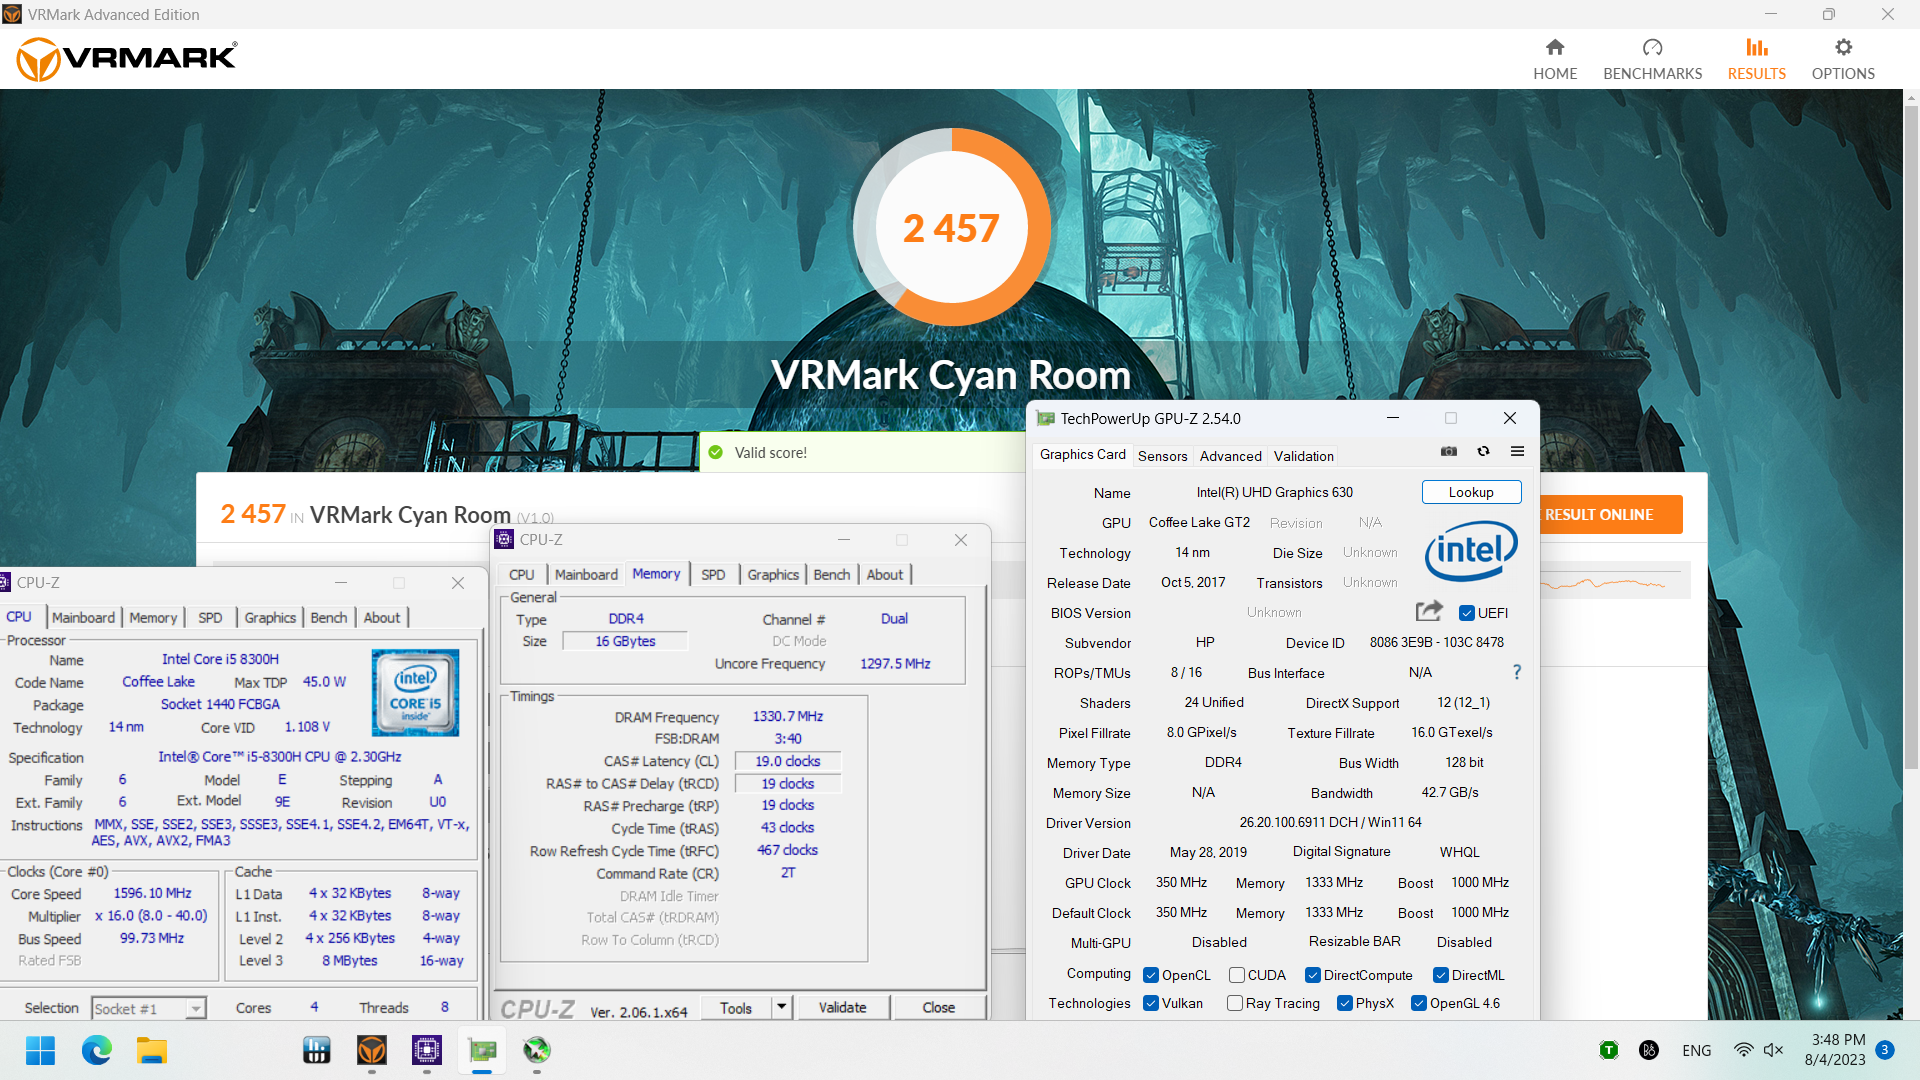
Task: Click green T tray icon
Action: [1609, 1050]
